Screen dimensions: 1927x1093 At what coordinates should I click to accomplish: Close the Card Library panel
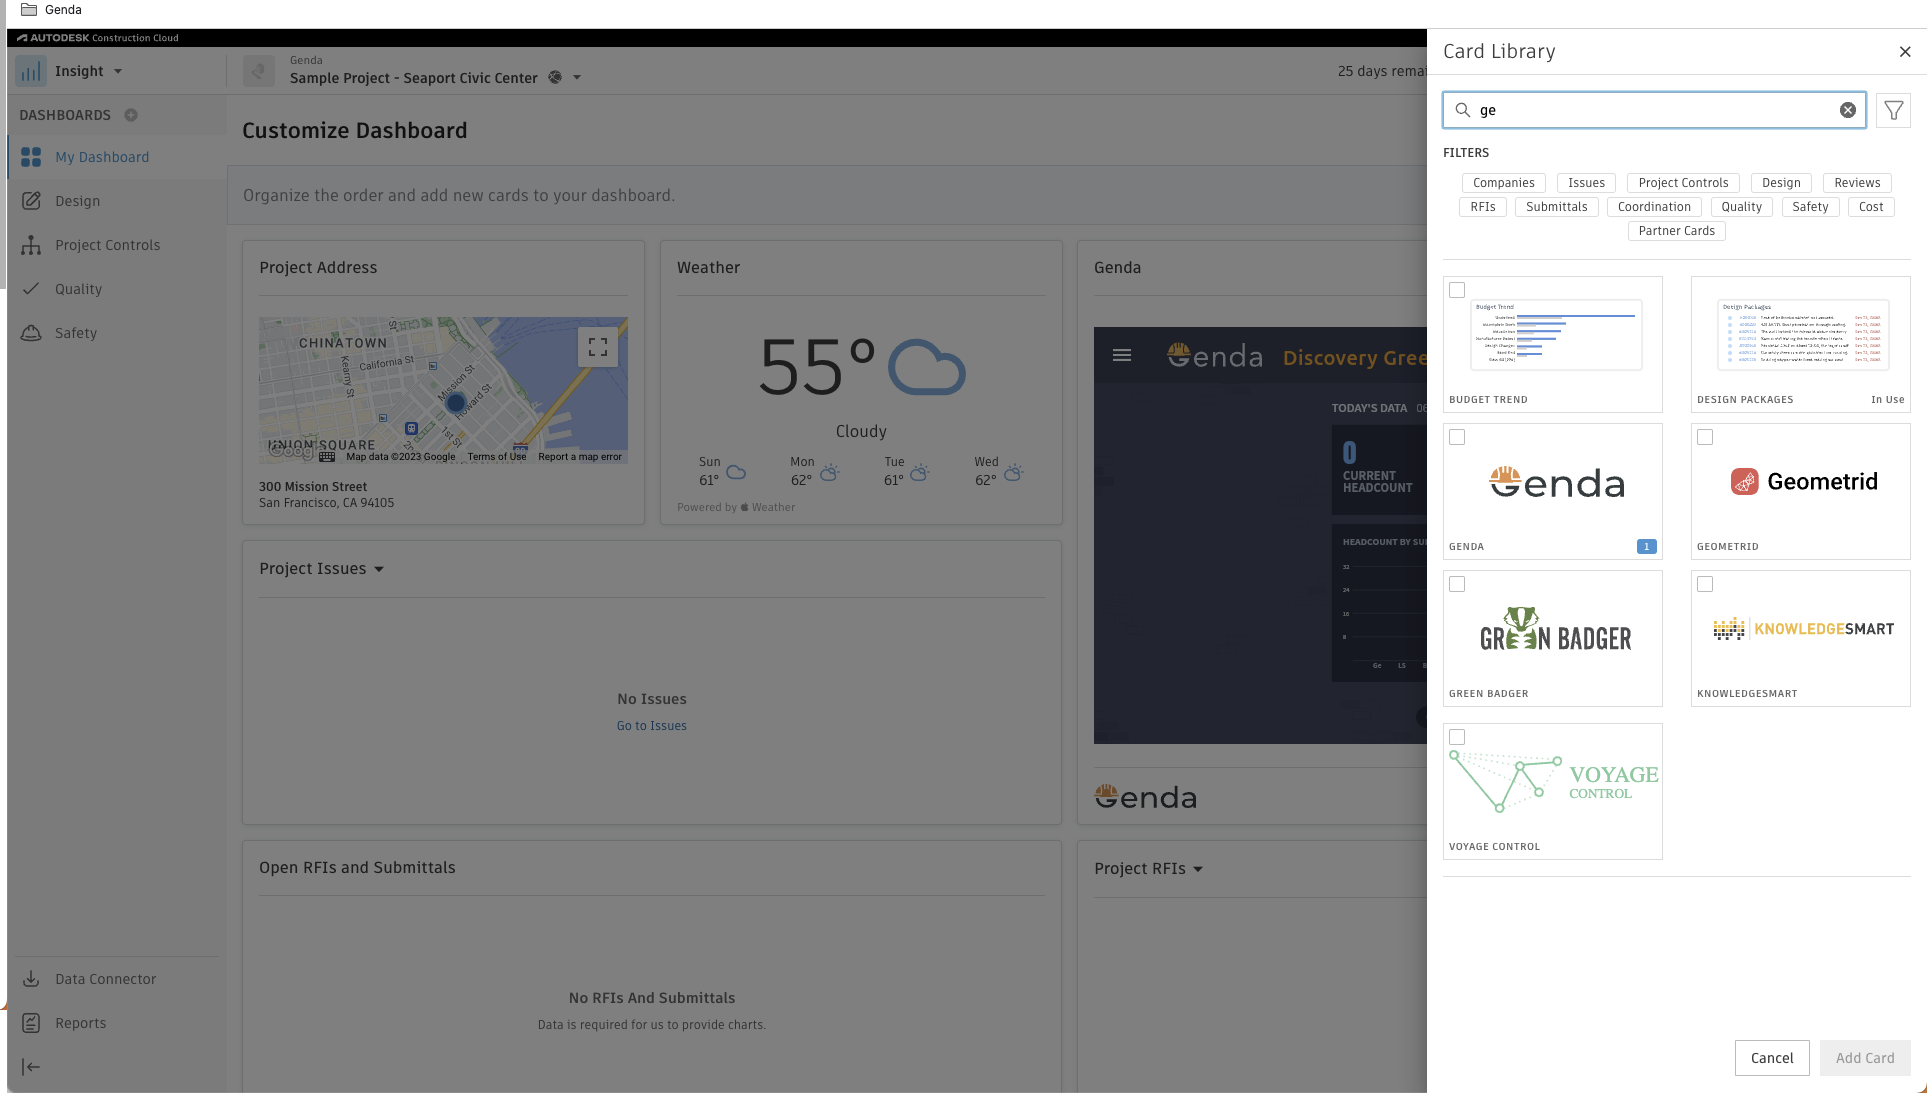(x=1905, y=52)
